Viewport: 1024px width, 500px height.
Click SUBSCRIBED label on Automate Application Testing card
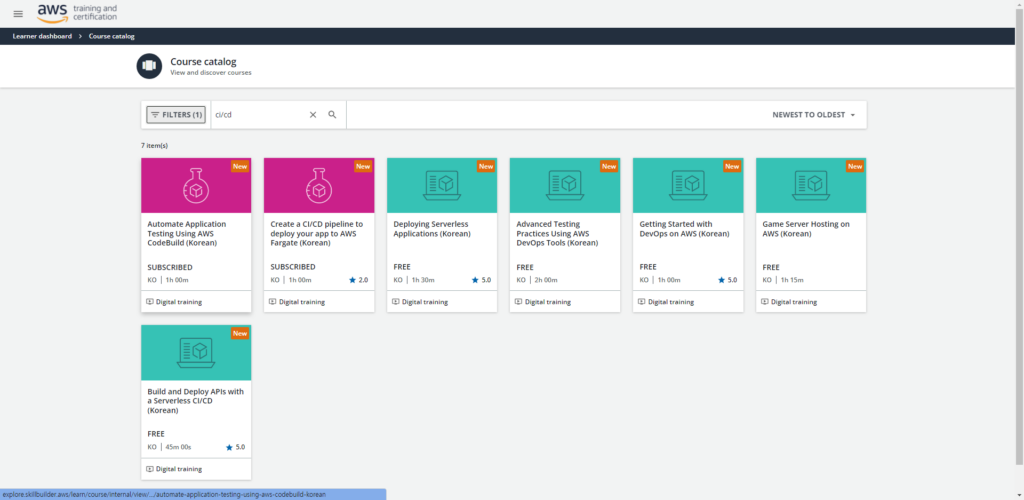pos(170,267)
